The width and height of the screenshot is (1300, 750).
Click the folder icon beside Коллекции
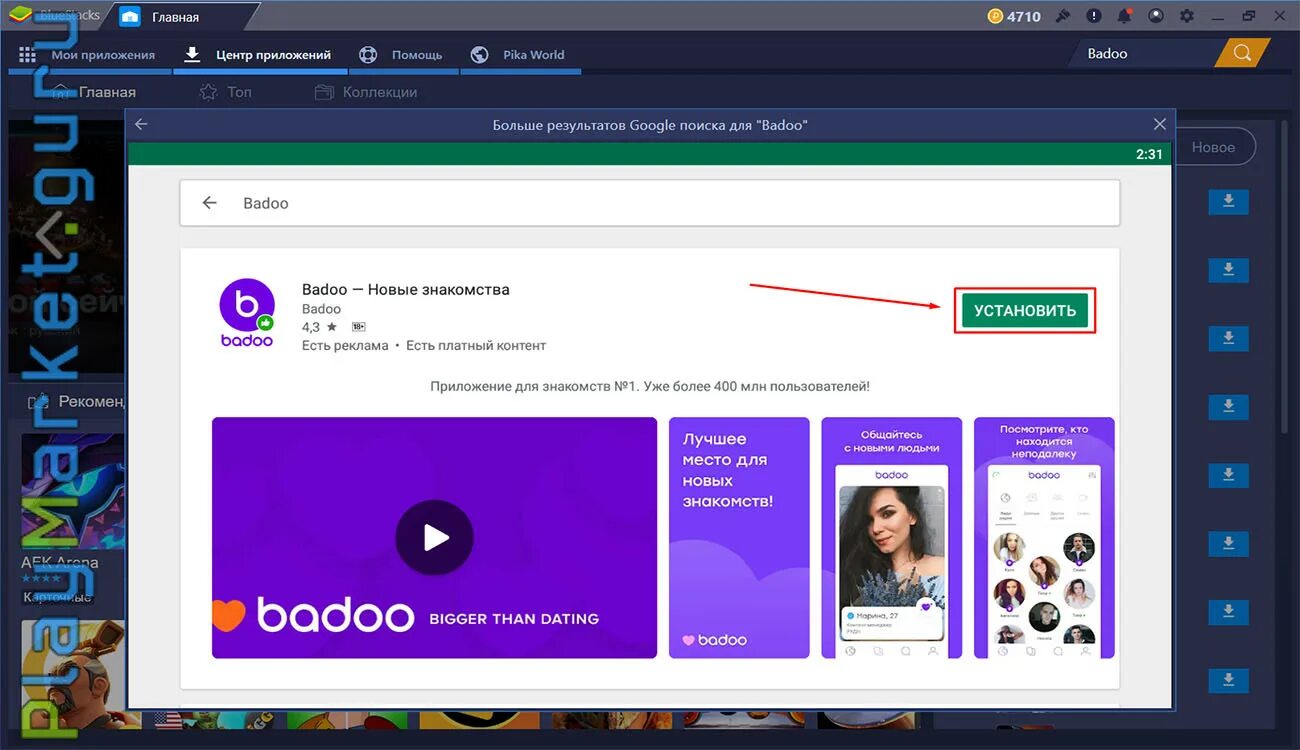pyautogui.click(x=324, y=92)
